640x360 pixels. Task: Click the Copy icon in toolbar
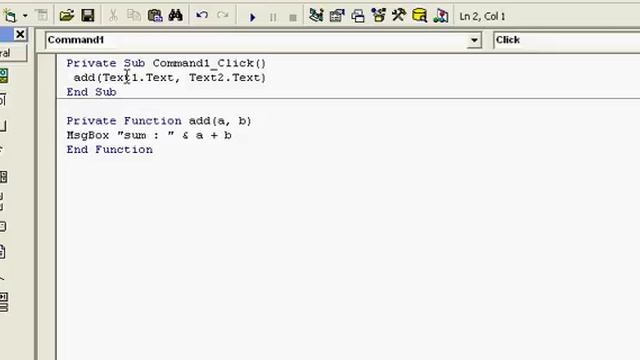(133, 16)
